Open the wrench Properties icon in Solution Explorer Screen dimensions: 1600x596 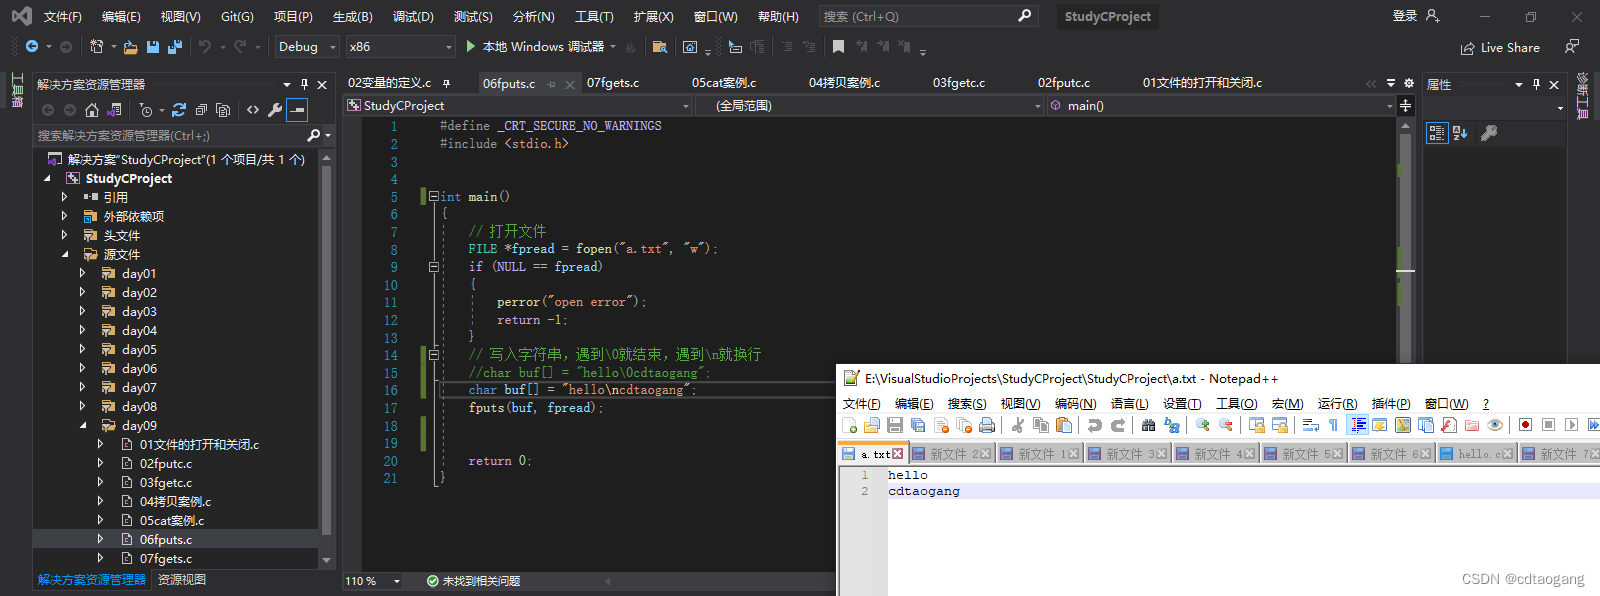pyautogui.click(x=275, y=110)
